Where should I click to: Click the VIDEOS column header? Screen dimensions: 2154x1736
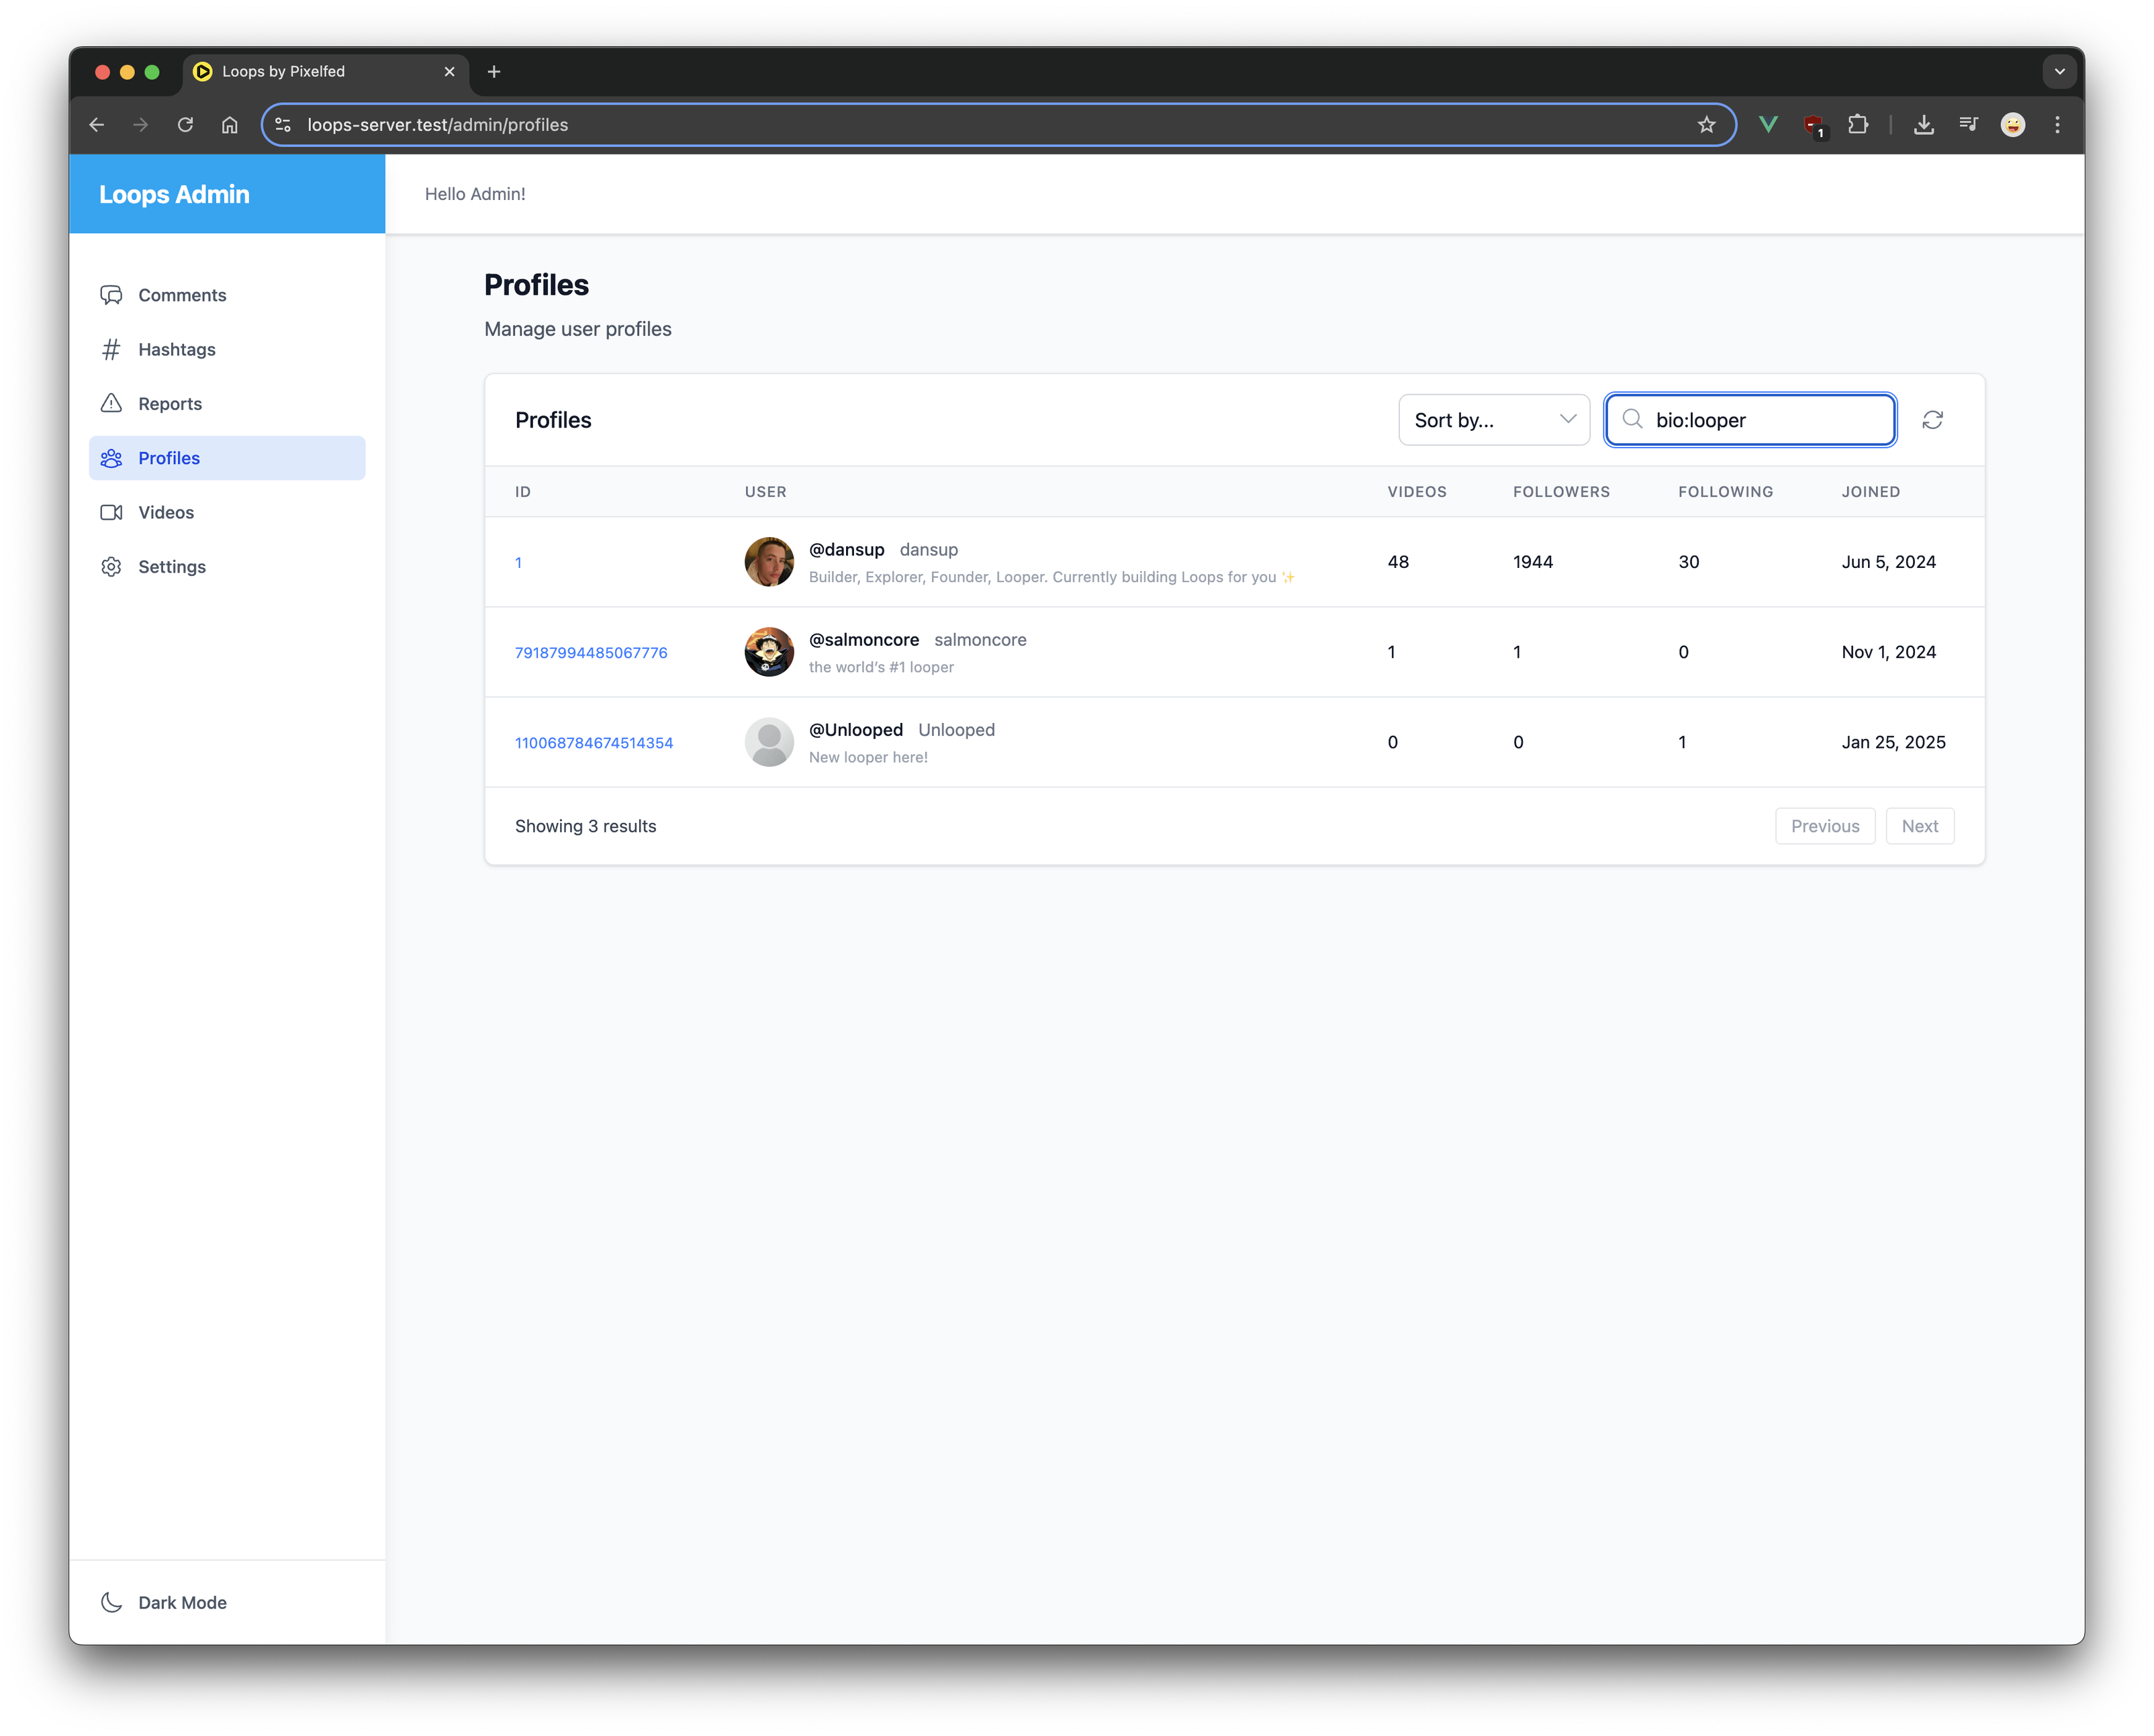pos(1417,491)
